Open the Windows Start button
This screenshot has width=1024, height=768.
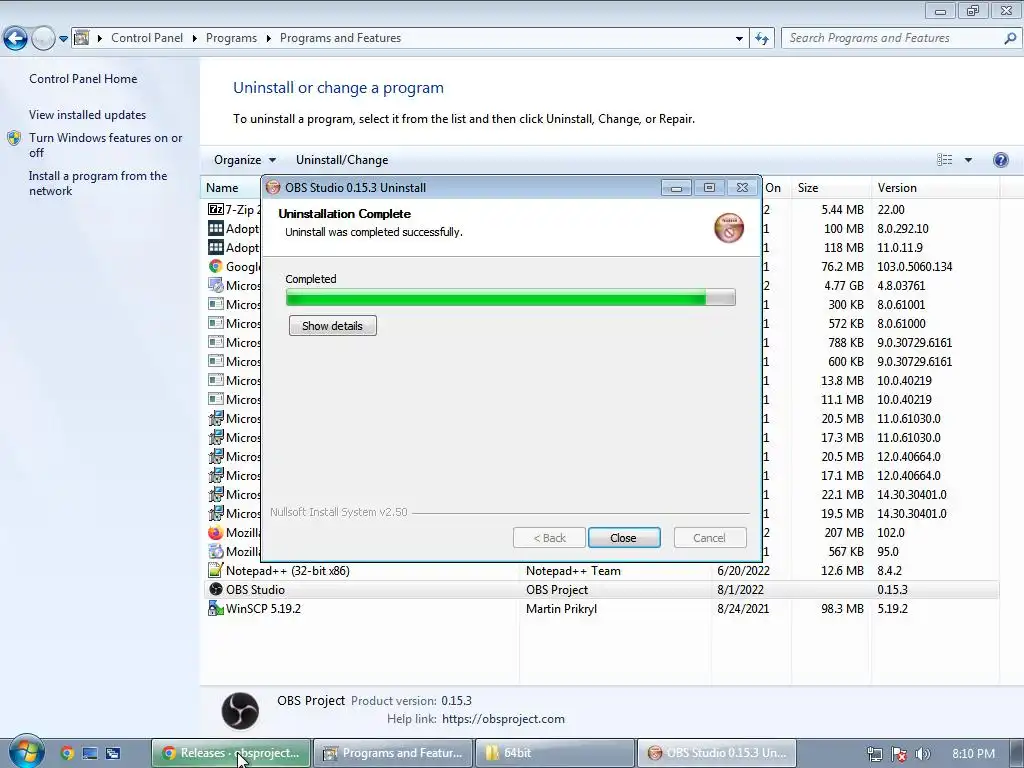(26, 752)
